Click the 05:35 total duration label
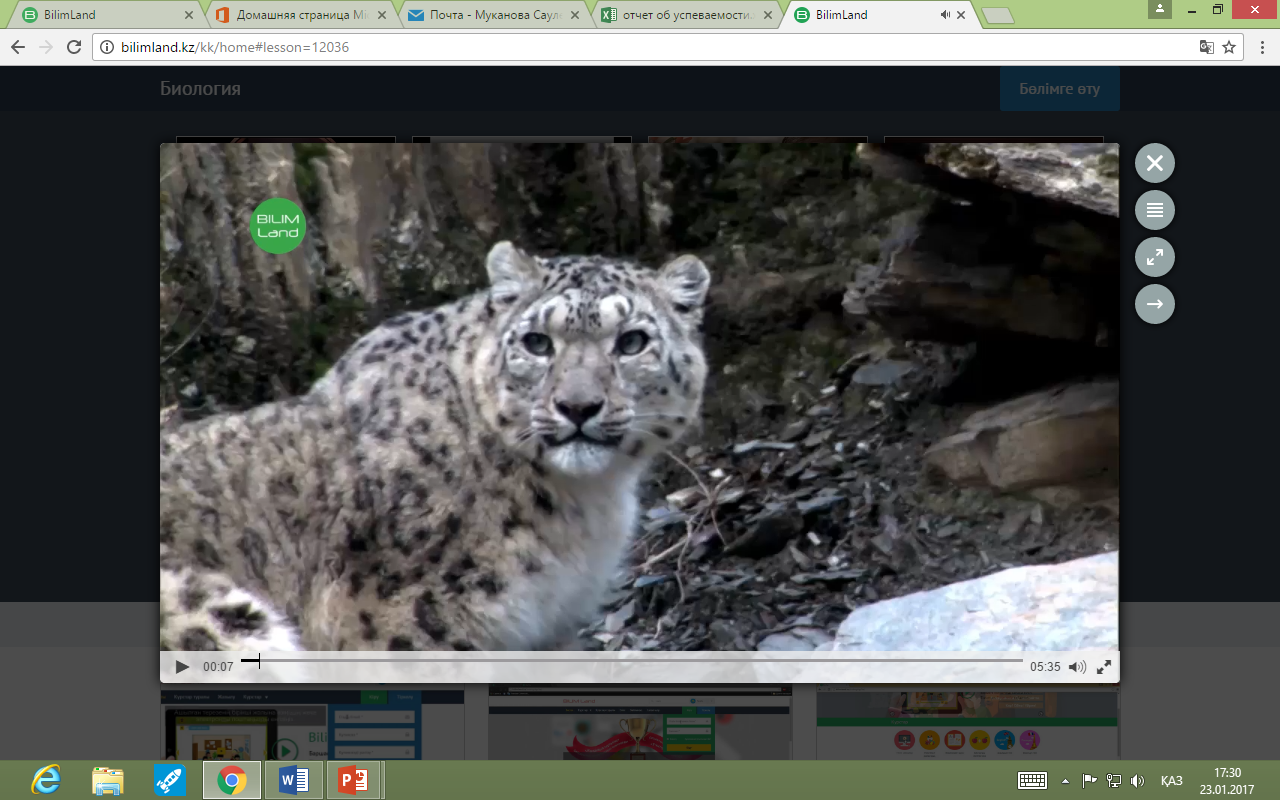This screenshot has width=1280, height=800. point(1045,667)
